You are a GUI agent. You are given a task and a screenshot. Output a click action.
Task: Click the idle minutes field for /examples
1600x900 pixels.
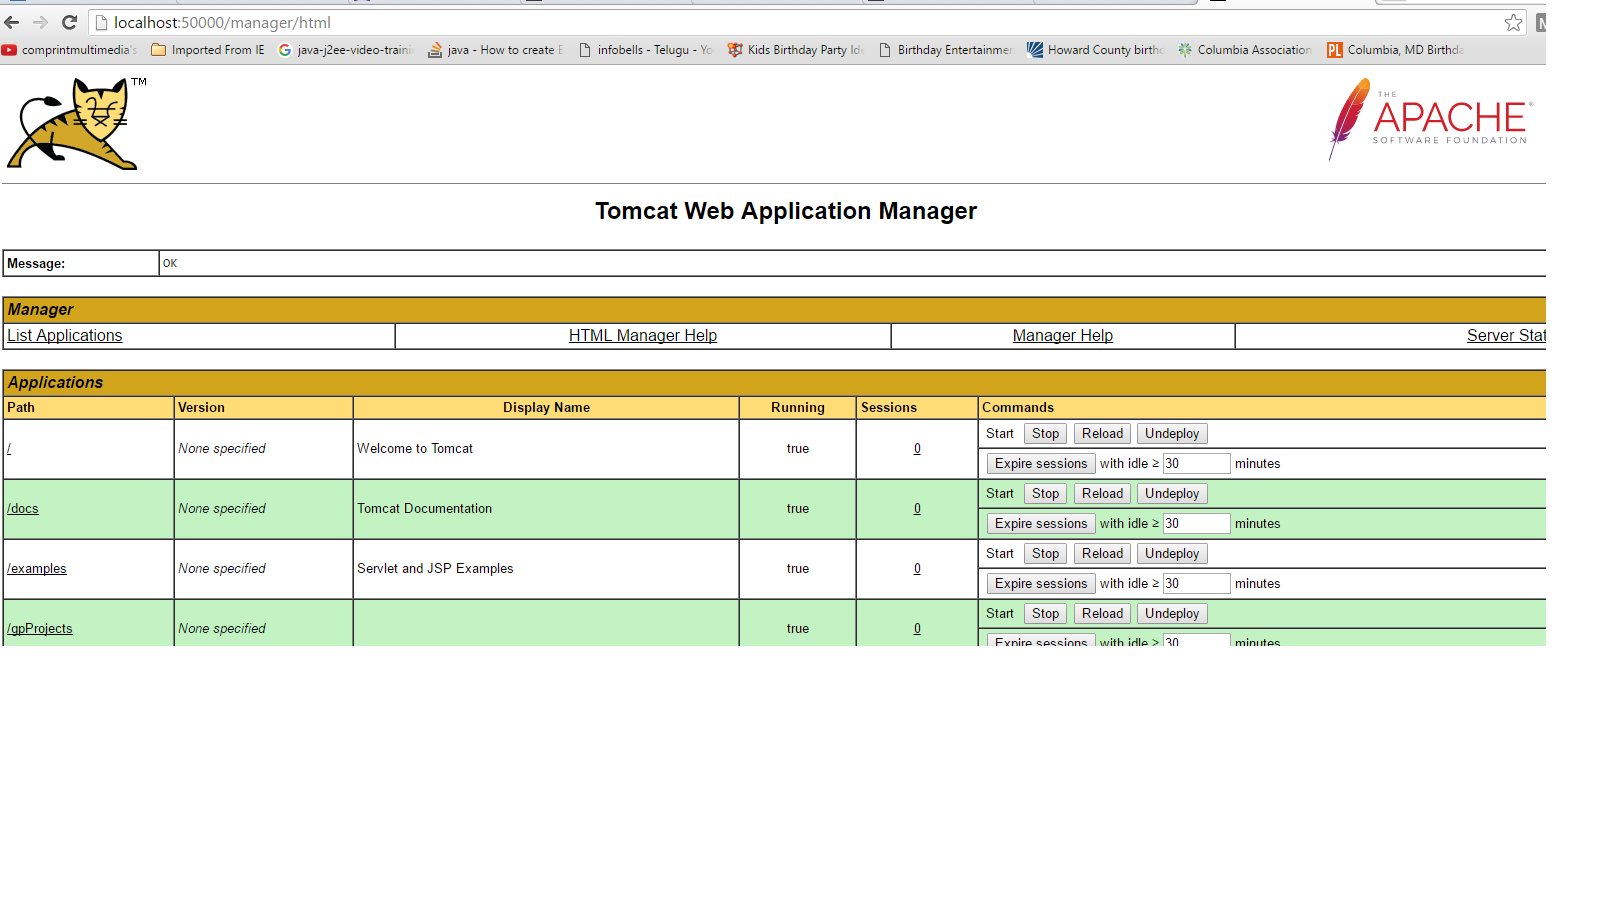coord(1196,584)
